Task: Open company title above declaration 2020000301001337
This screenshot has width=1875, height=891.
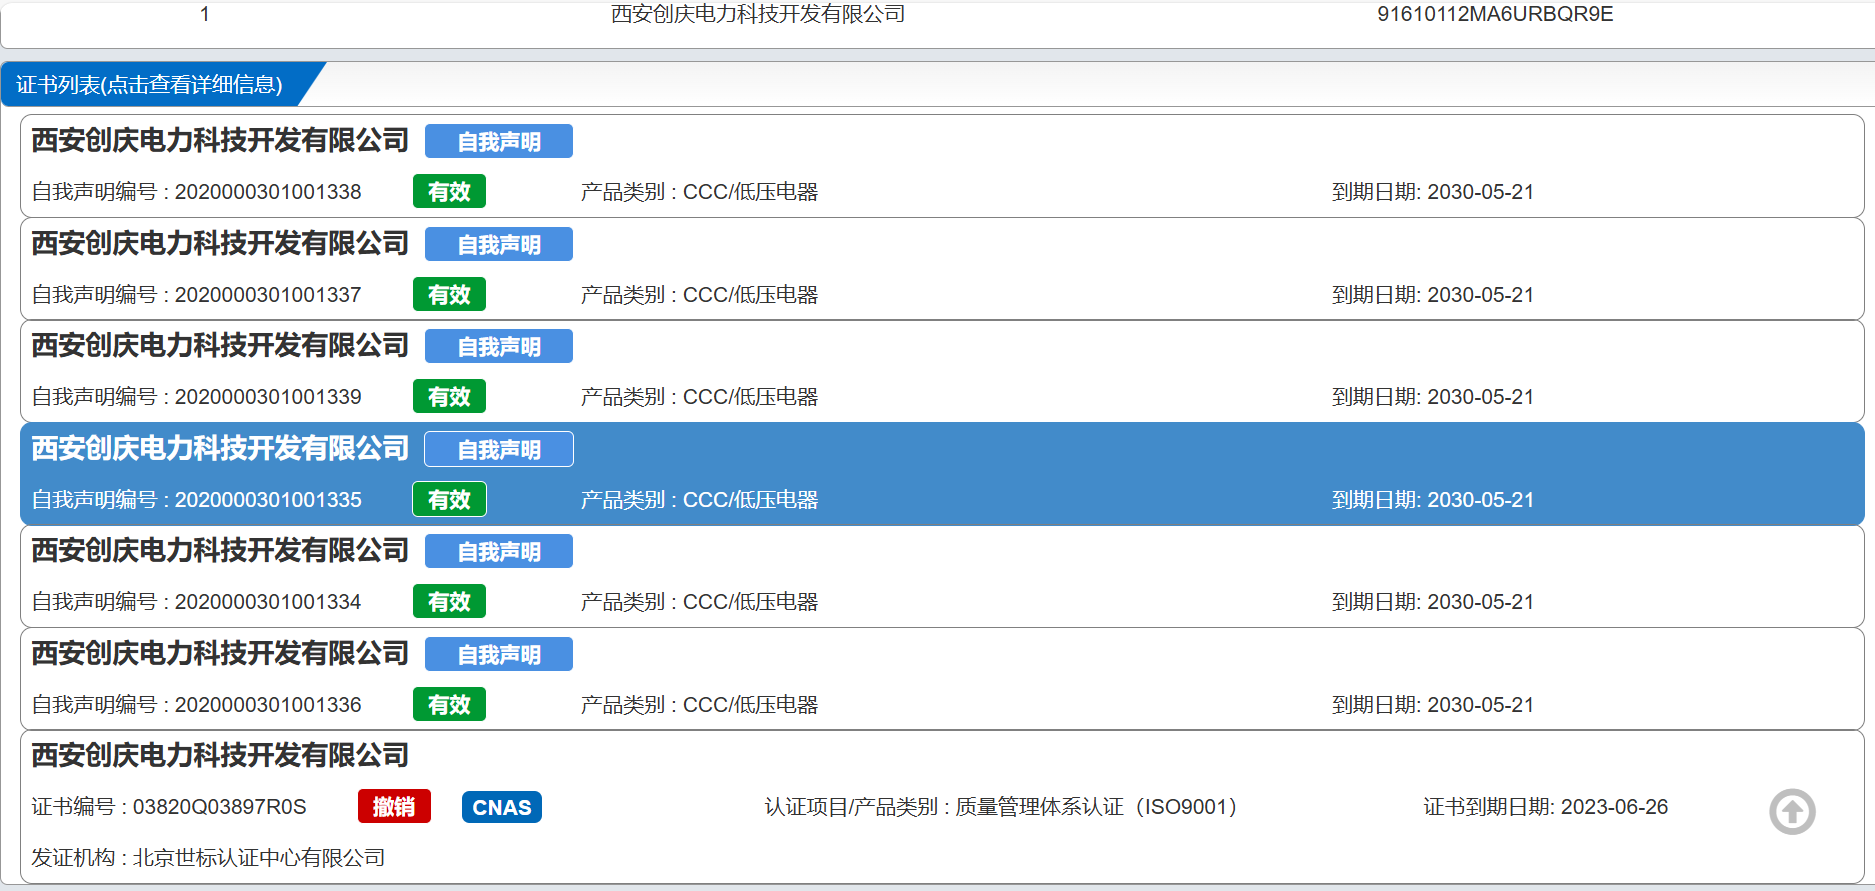Action: [x=220, y=243]
